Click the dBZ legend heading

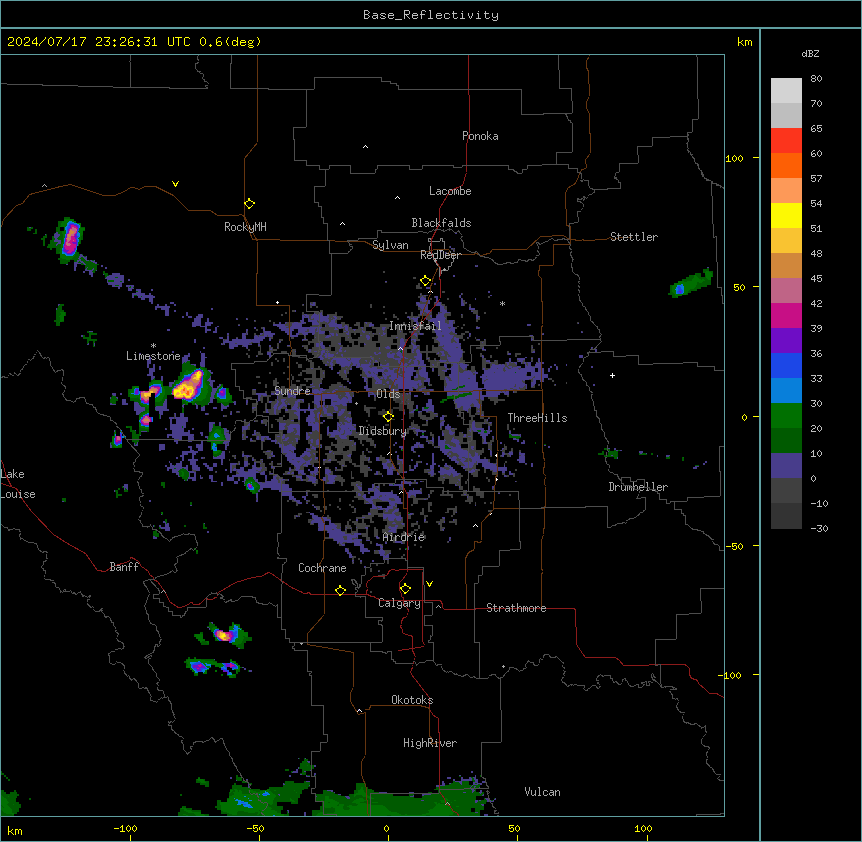click(810, 53)
